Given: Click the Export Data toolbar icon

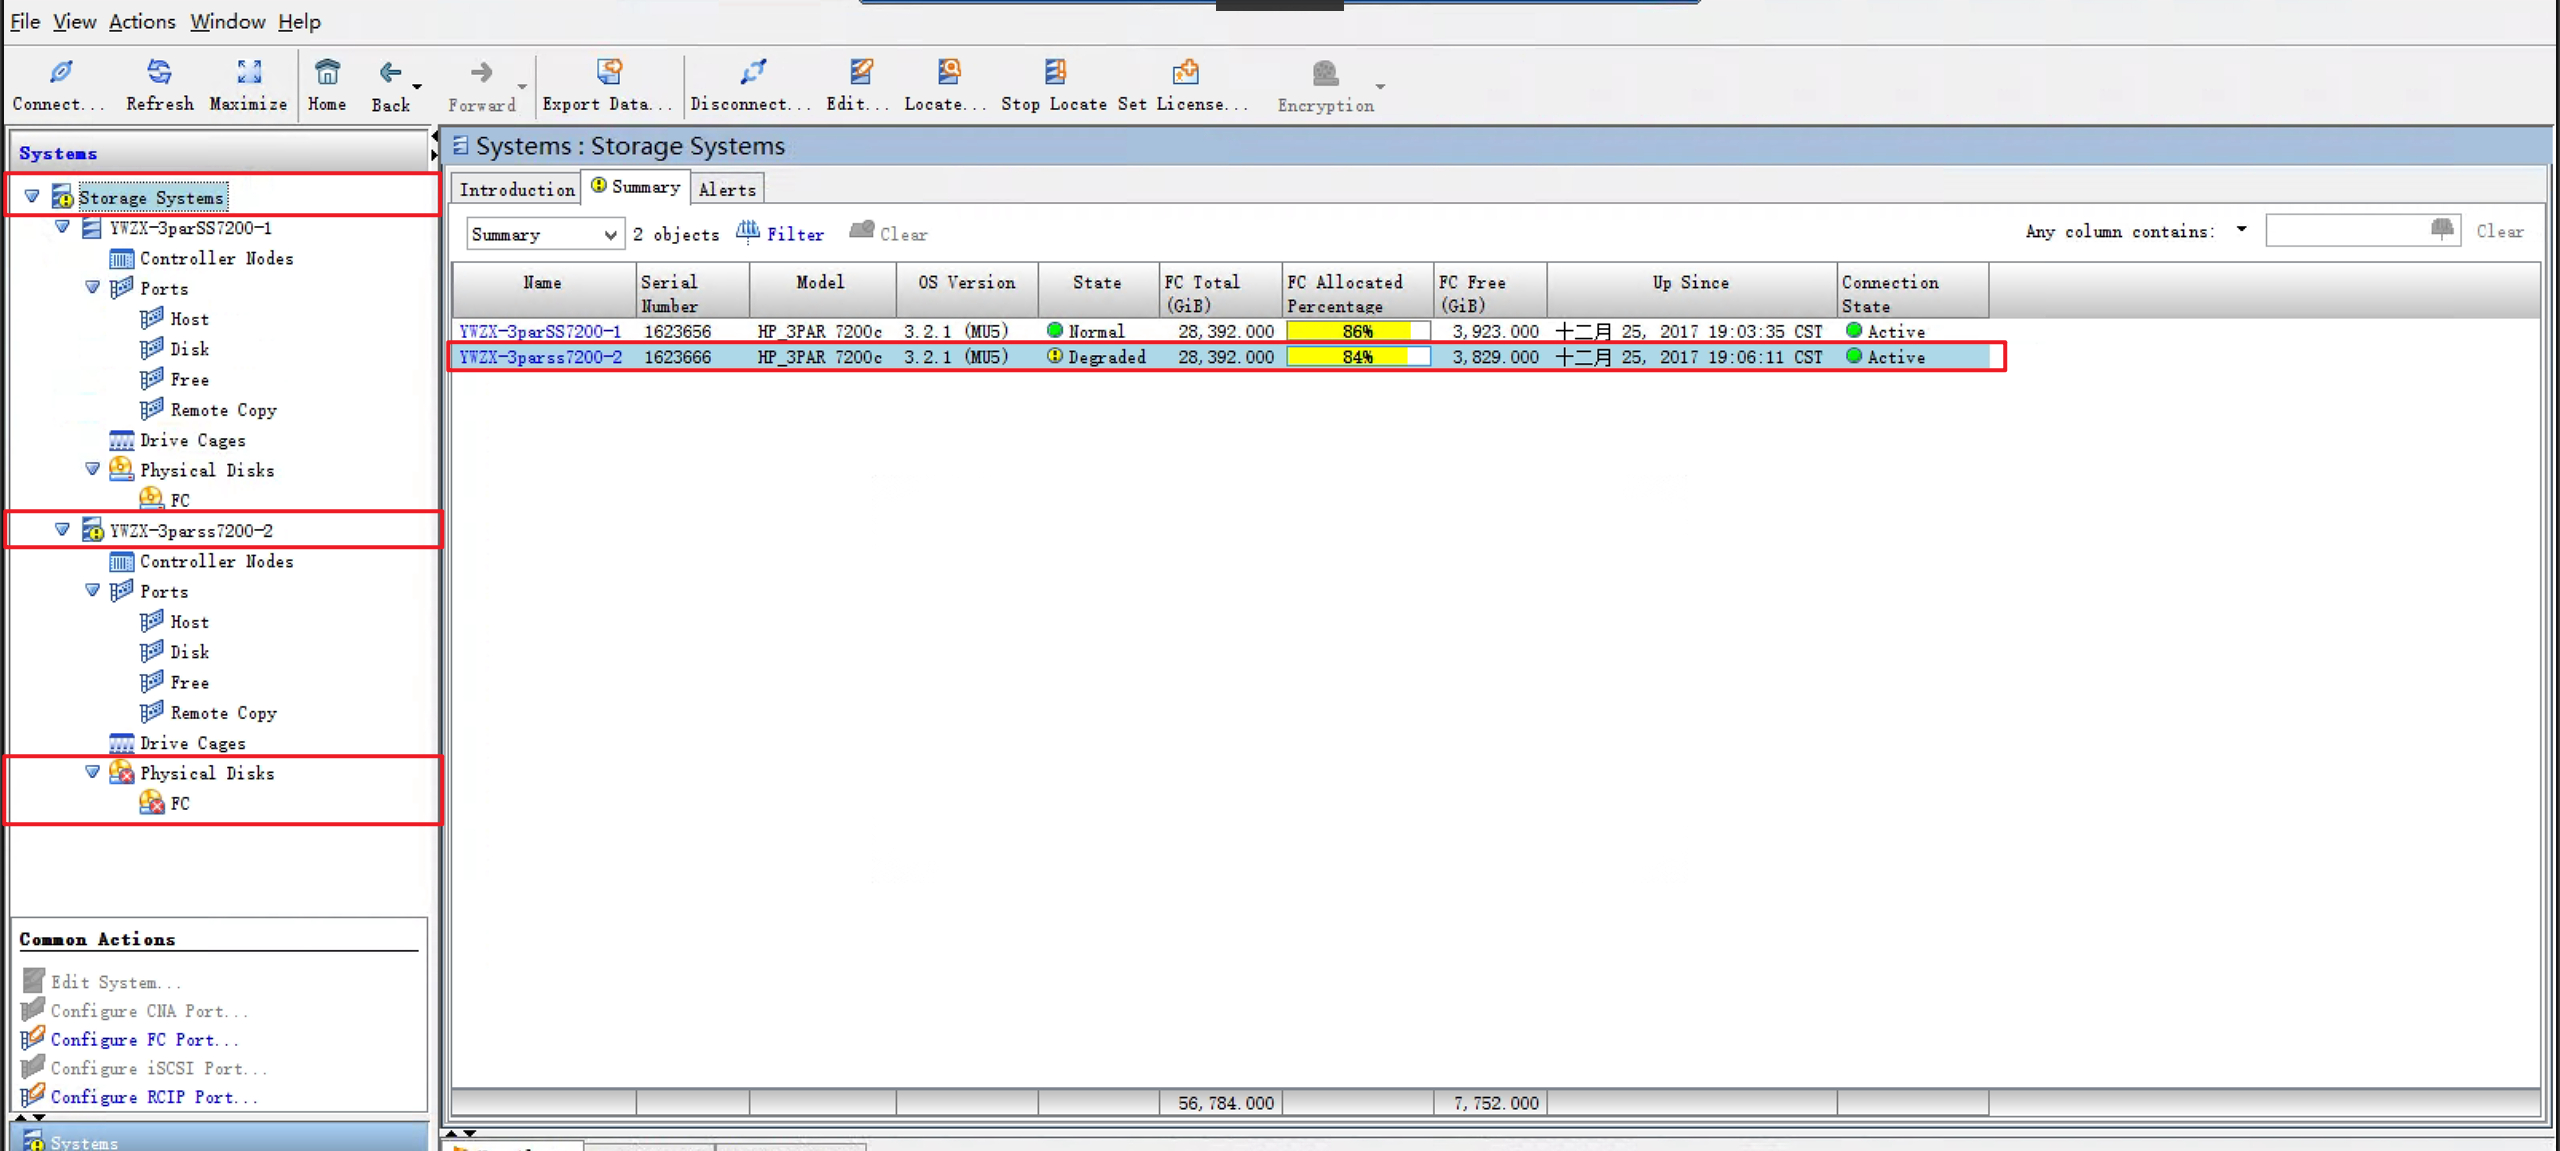Looking at the screenshot, I should pyautogui.click(x=608, y=73).
